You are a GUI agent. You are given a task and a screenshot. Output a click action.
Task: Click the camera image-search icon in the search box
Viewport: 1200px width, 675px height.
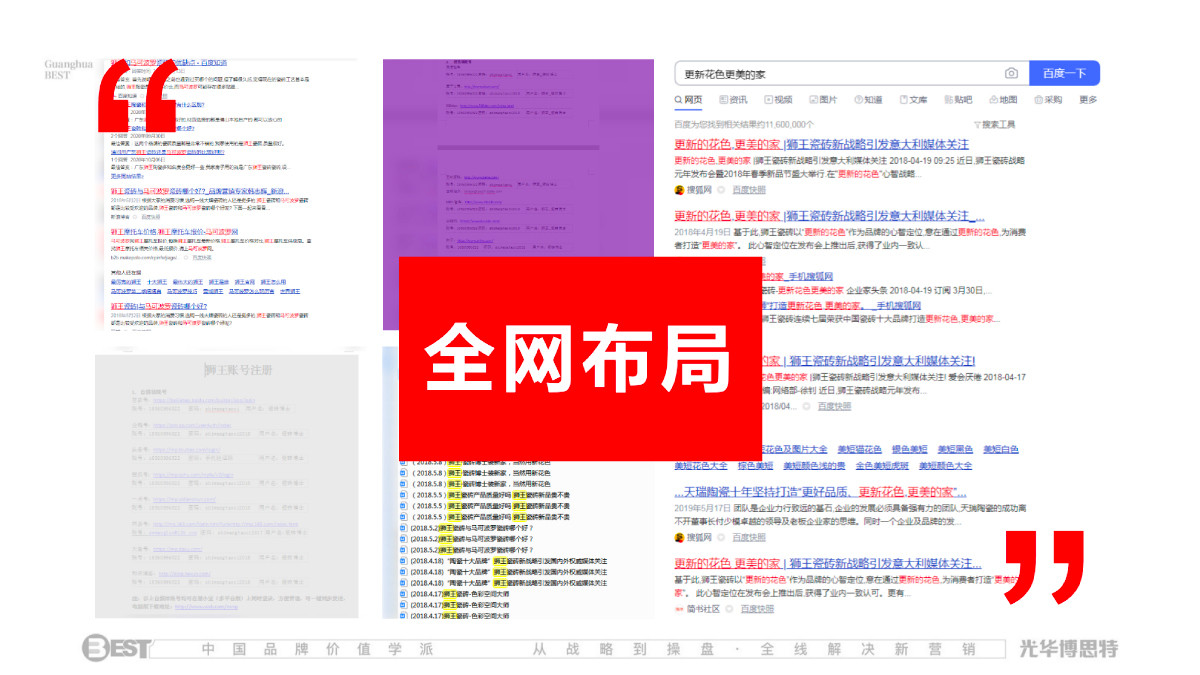pyautogui.click(x=1012, y=73)
